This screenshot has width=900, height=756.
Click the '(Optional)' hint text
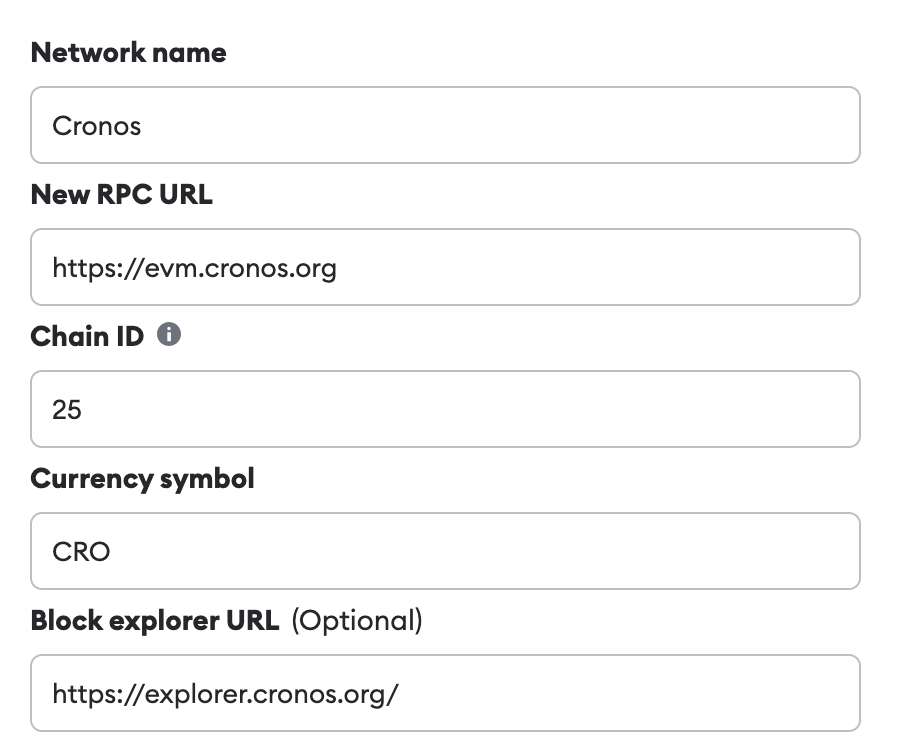[x=357, y=620]
